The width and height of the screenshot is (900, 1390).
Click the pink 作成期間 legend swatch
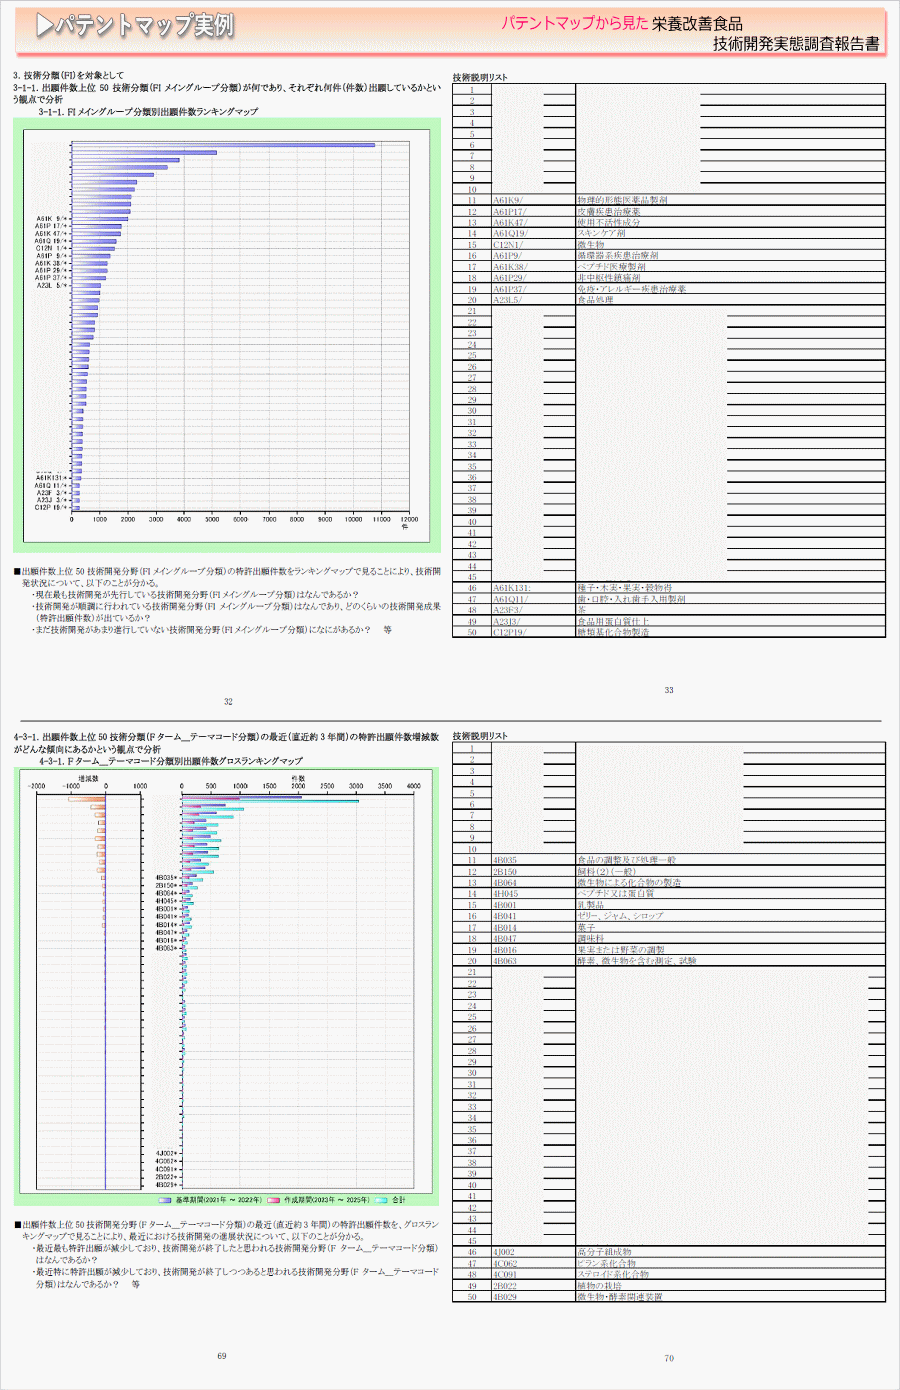[x=273, y=1200]
